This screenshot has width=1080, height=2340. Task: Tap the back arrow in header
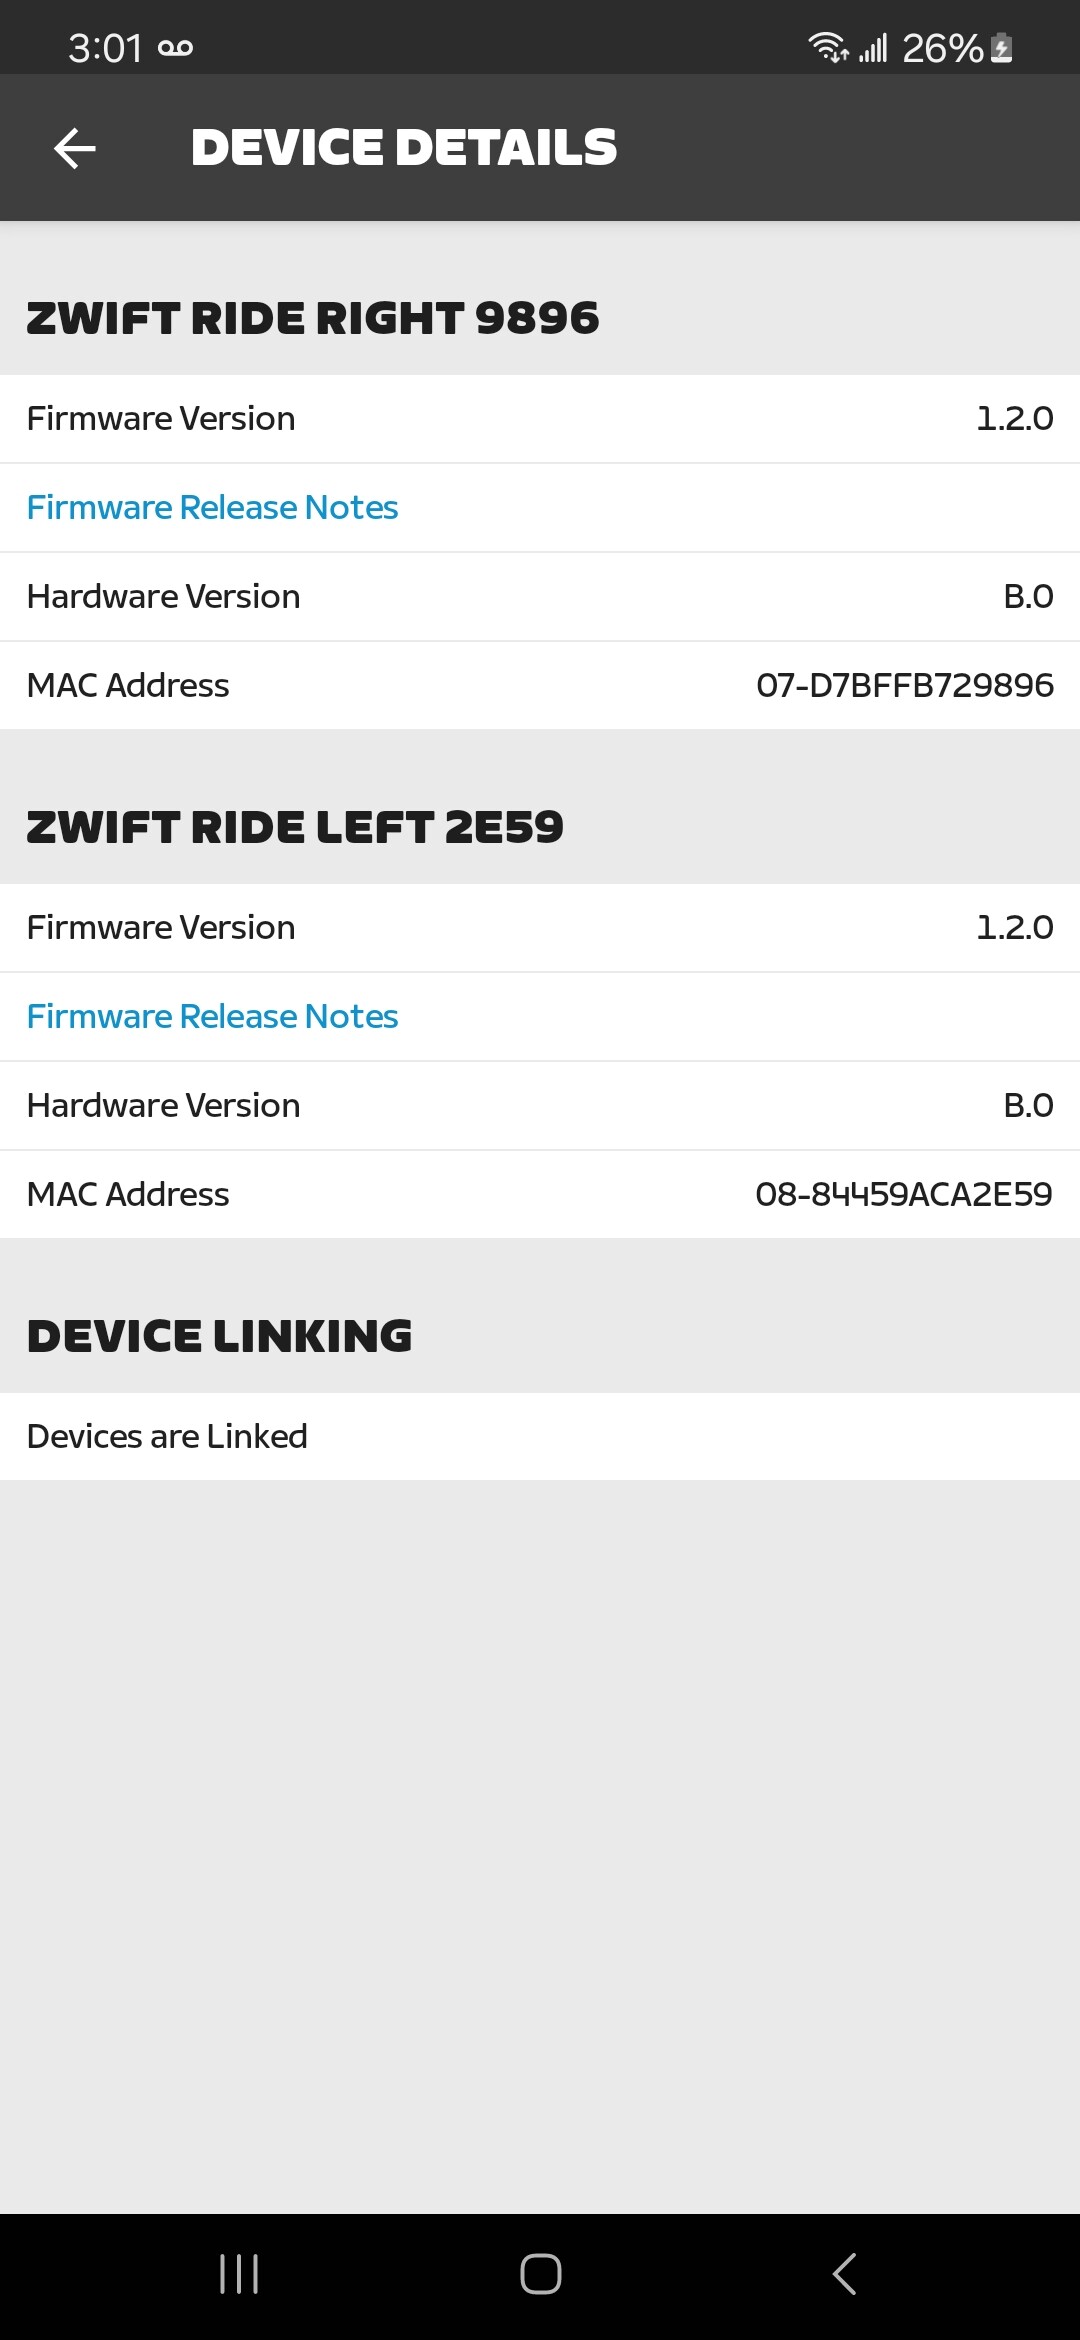click(75, 148)
